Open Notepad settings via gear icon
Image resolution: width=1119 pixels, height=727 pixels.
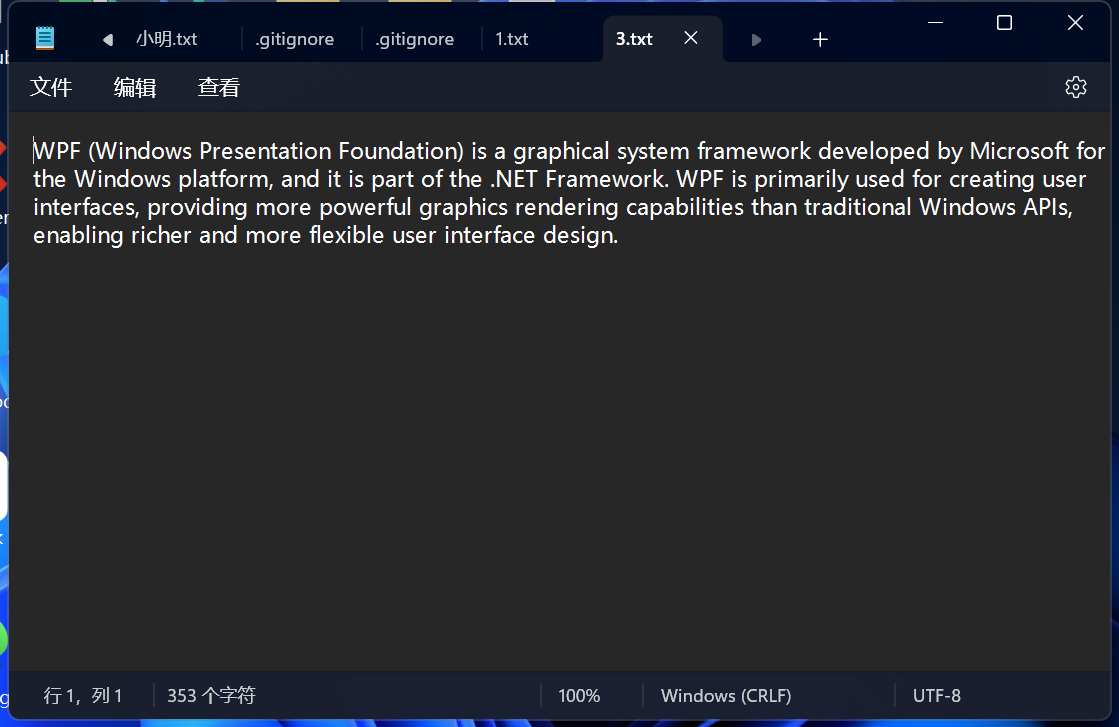(x=1075, y=87)
